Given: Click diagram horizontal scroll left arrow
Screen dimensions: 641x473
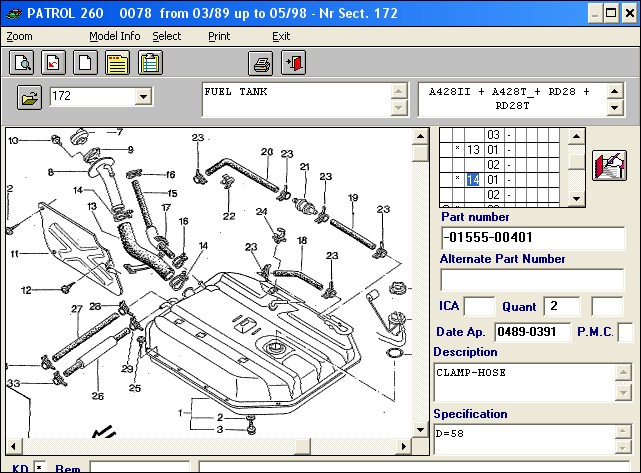Looking at the screenshot, I should pos(13,446).
